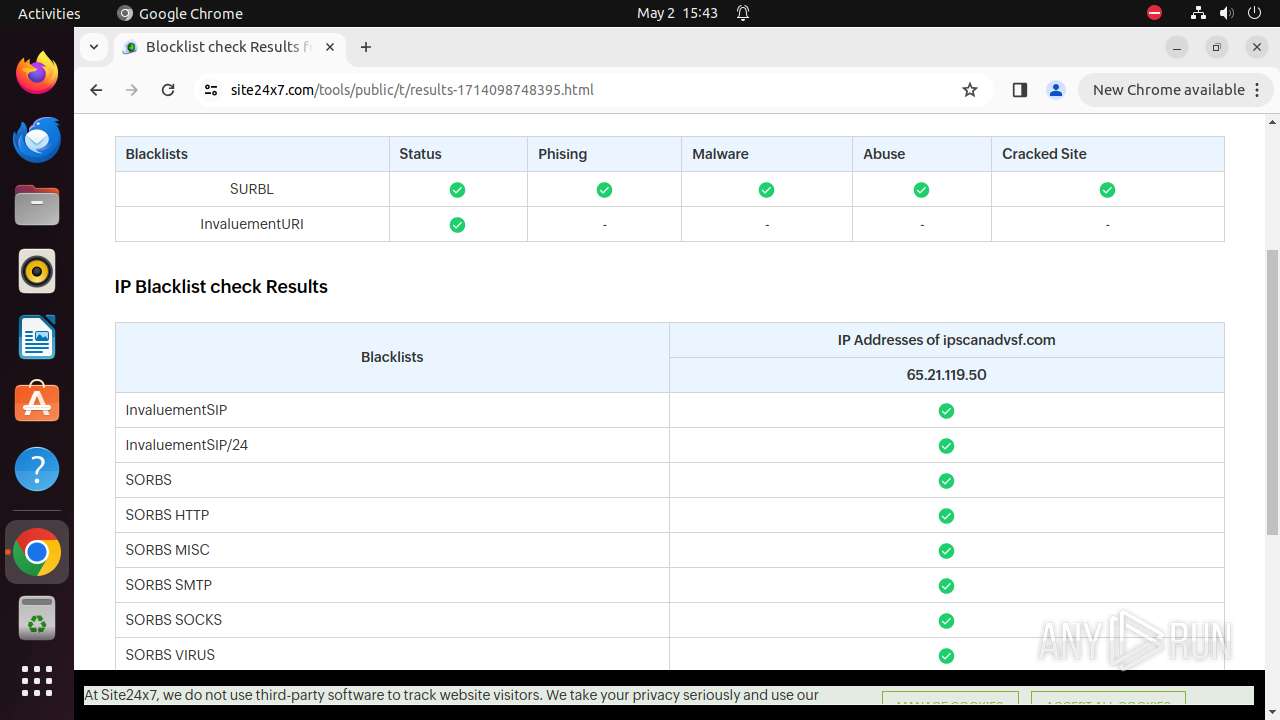Screen dimensions: 1280x720
Task: Open the Chrome profile avatar
Action: pyautogui.click(x=1056, y=90)
